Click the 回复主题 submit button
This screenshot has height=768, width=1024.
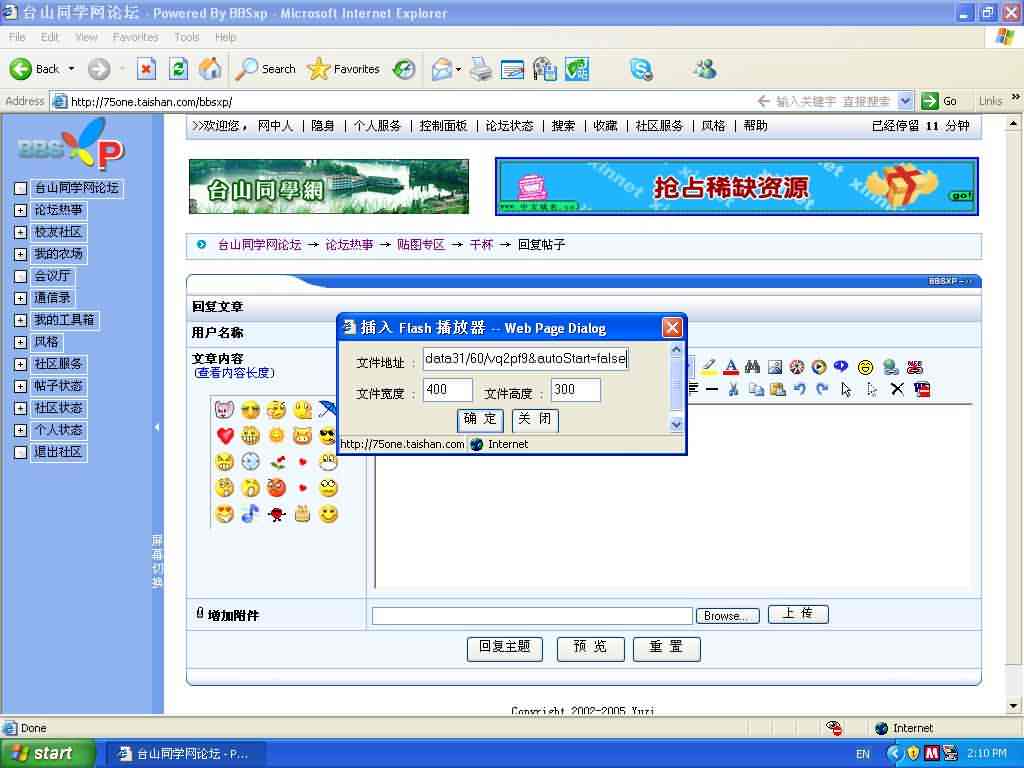505,647
